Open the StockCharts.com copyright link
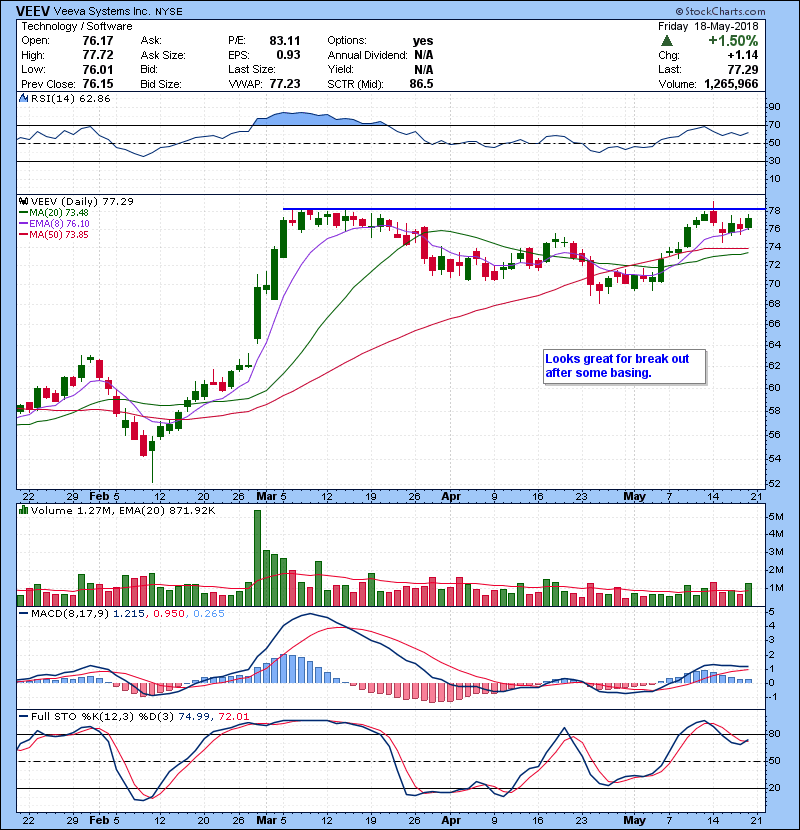This screenshot has height=830, width=800. pos(720,11)
